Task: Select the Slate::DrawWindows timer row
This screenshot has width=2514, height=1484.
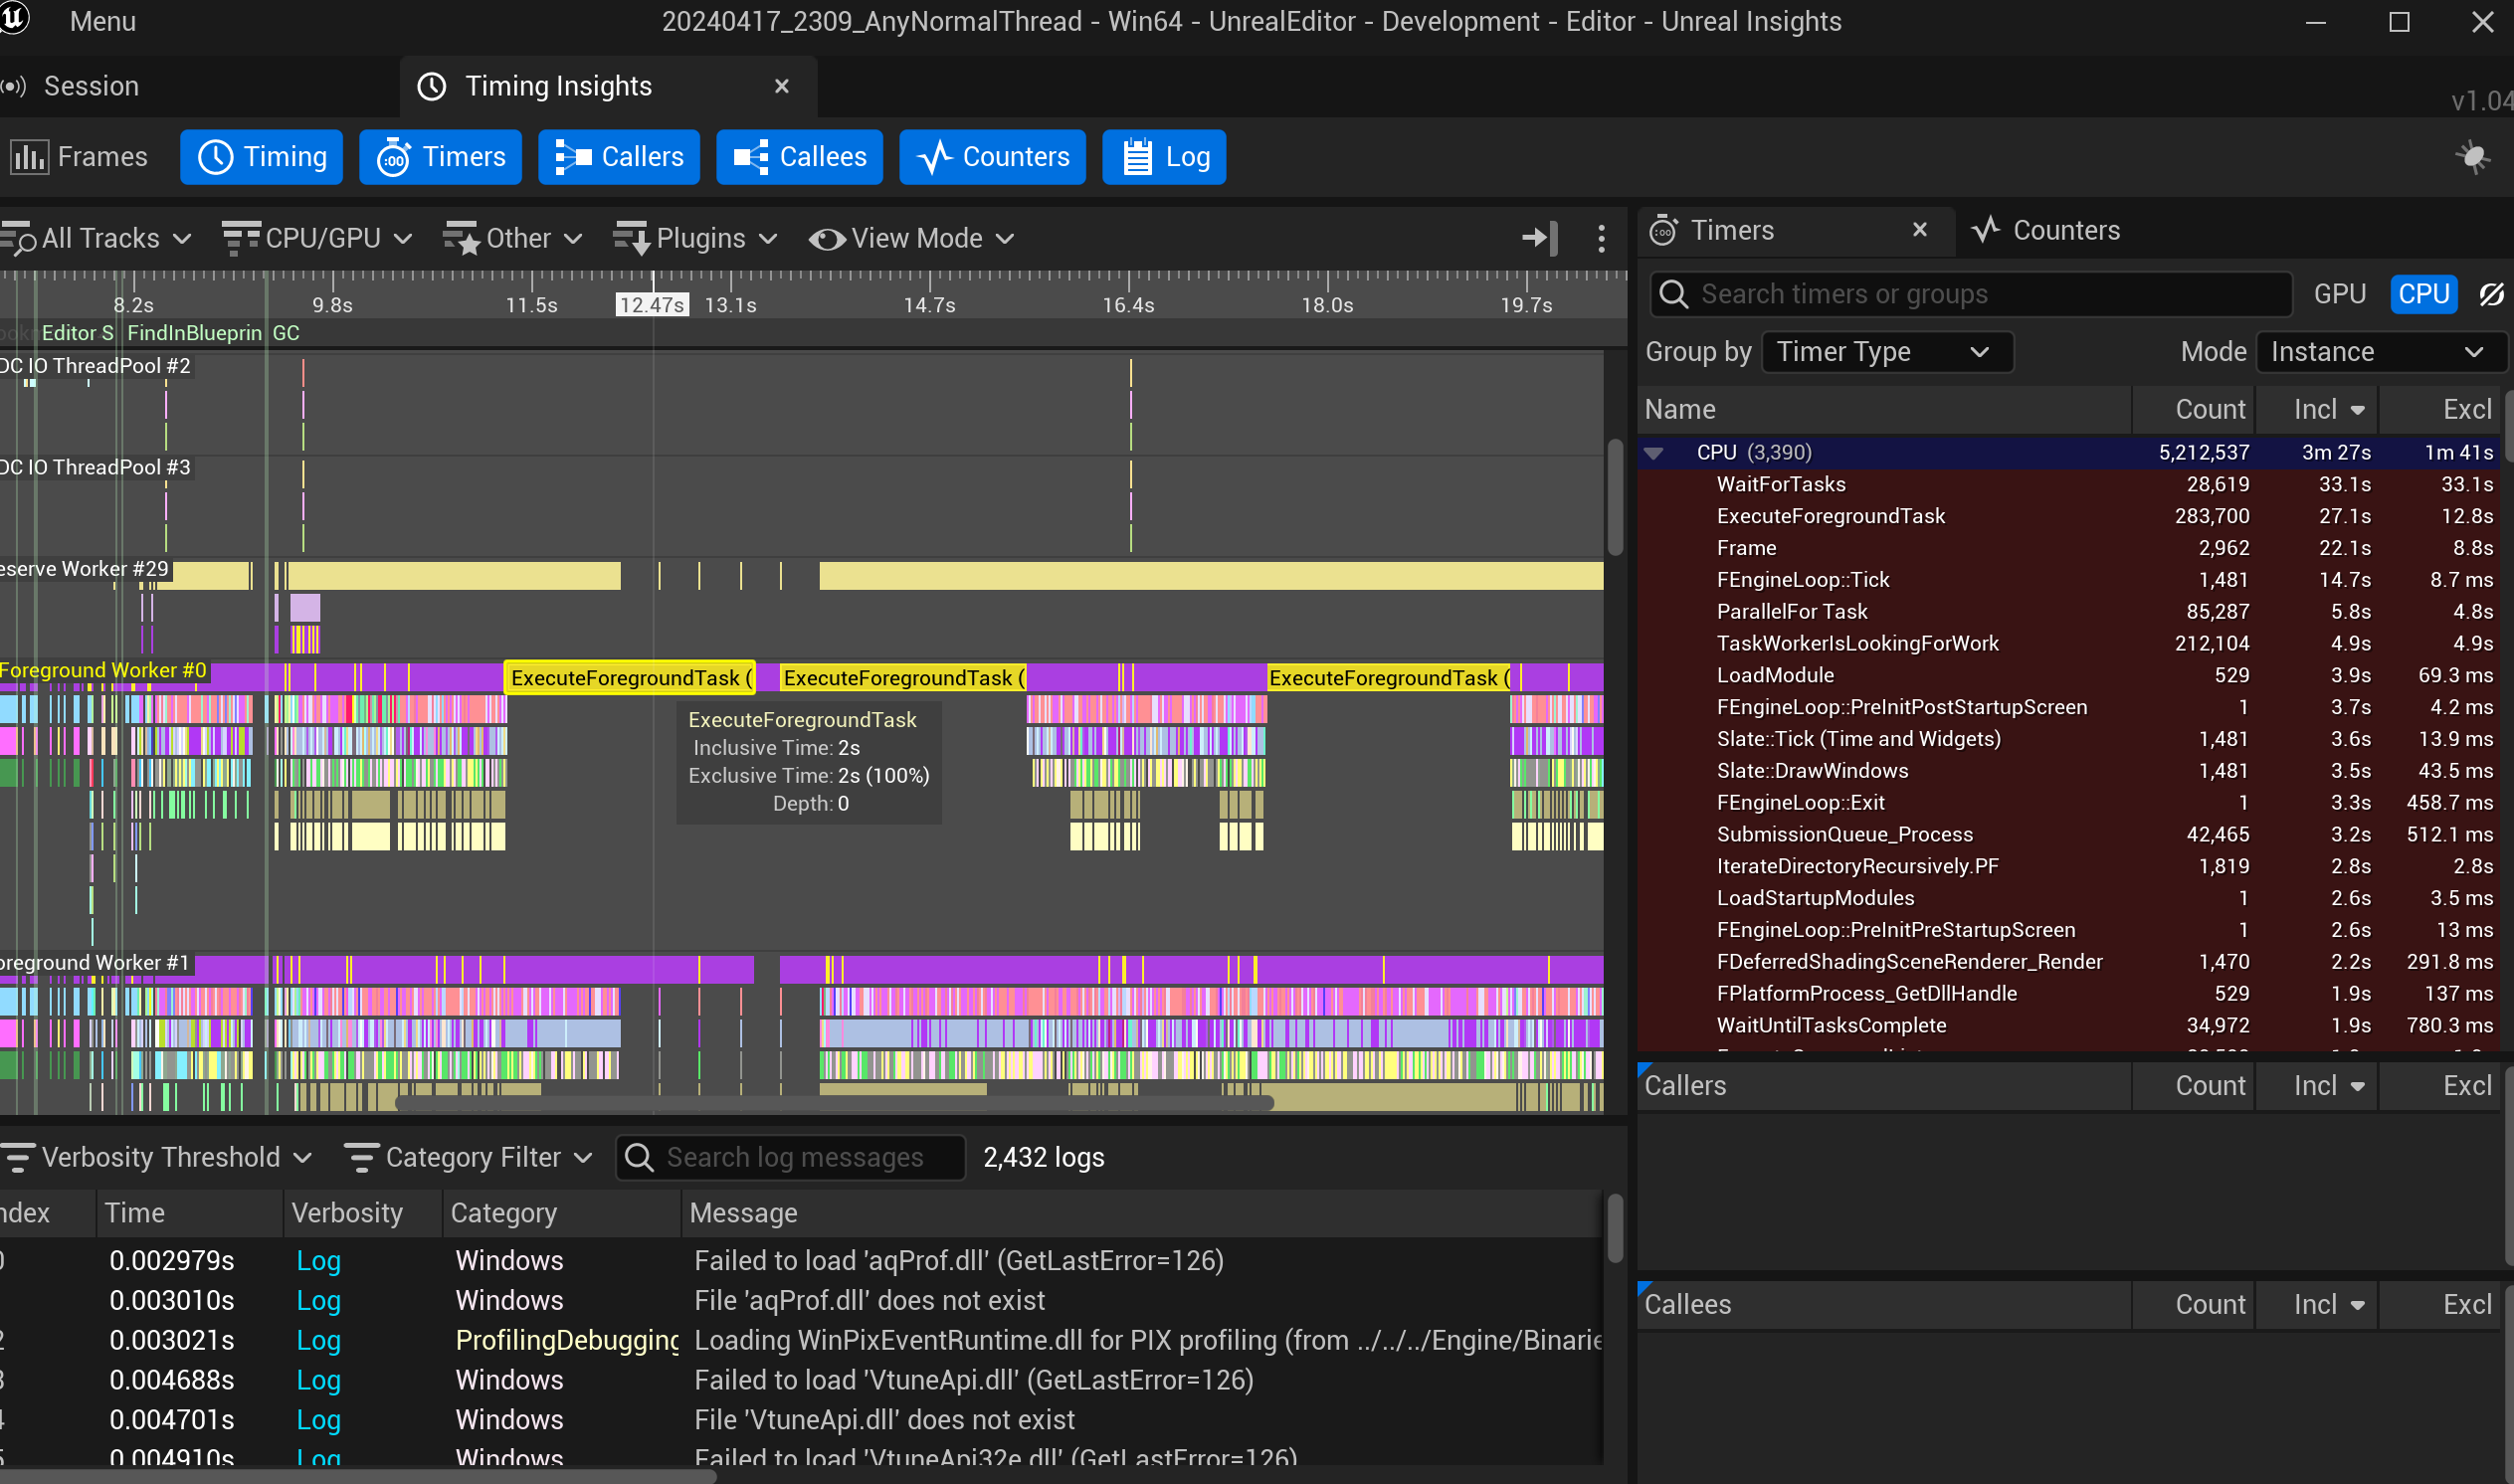Action: click(2069, 771)
